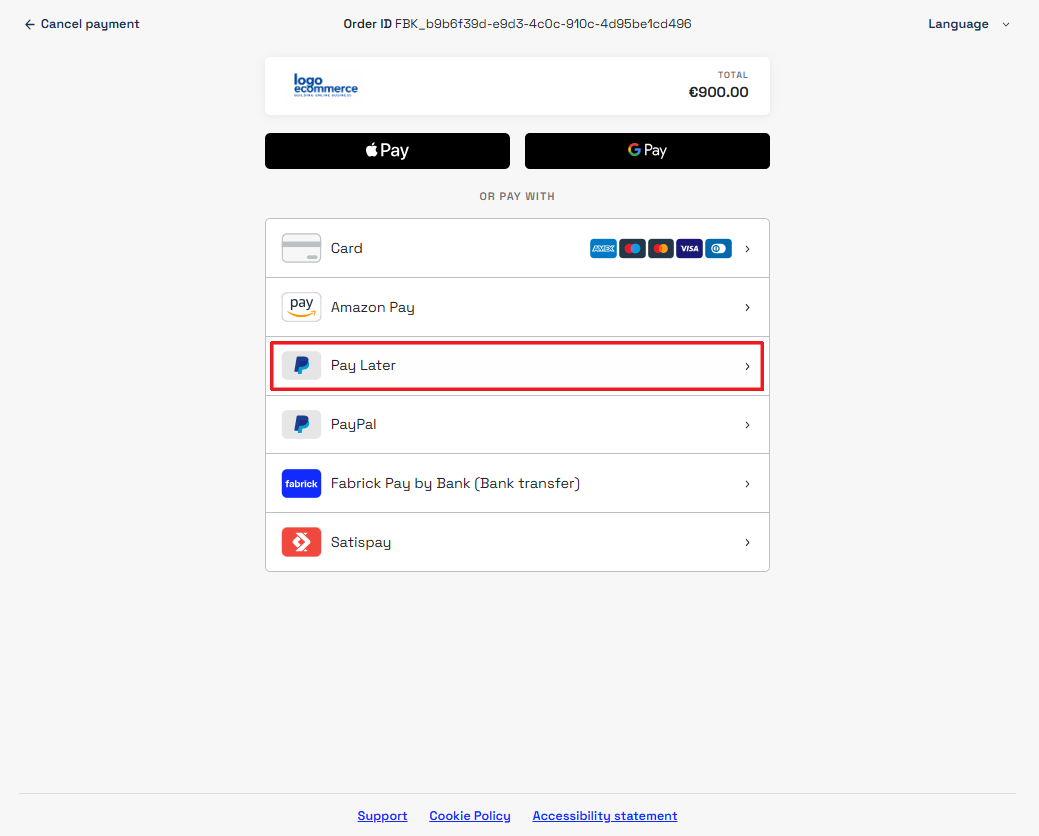Click the PayPal icon in Pay Later row

point(301,366)
